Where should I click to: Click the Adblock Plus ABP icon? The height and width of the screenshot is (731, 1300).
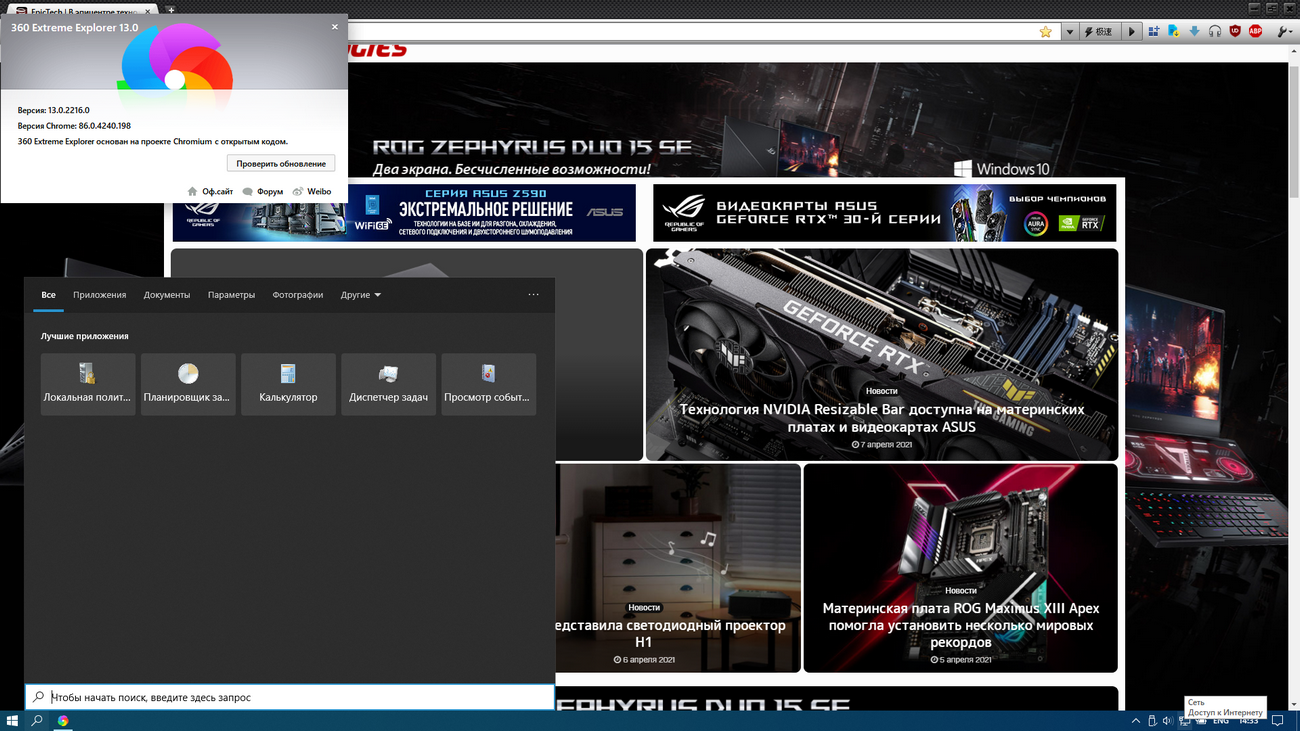(x=1255, y=32)
